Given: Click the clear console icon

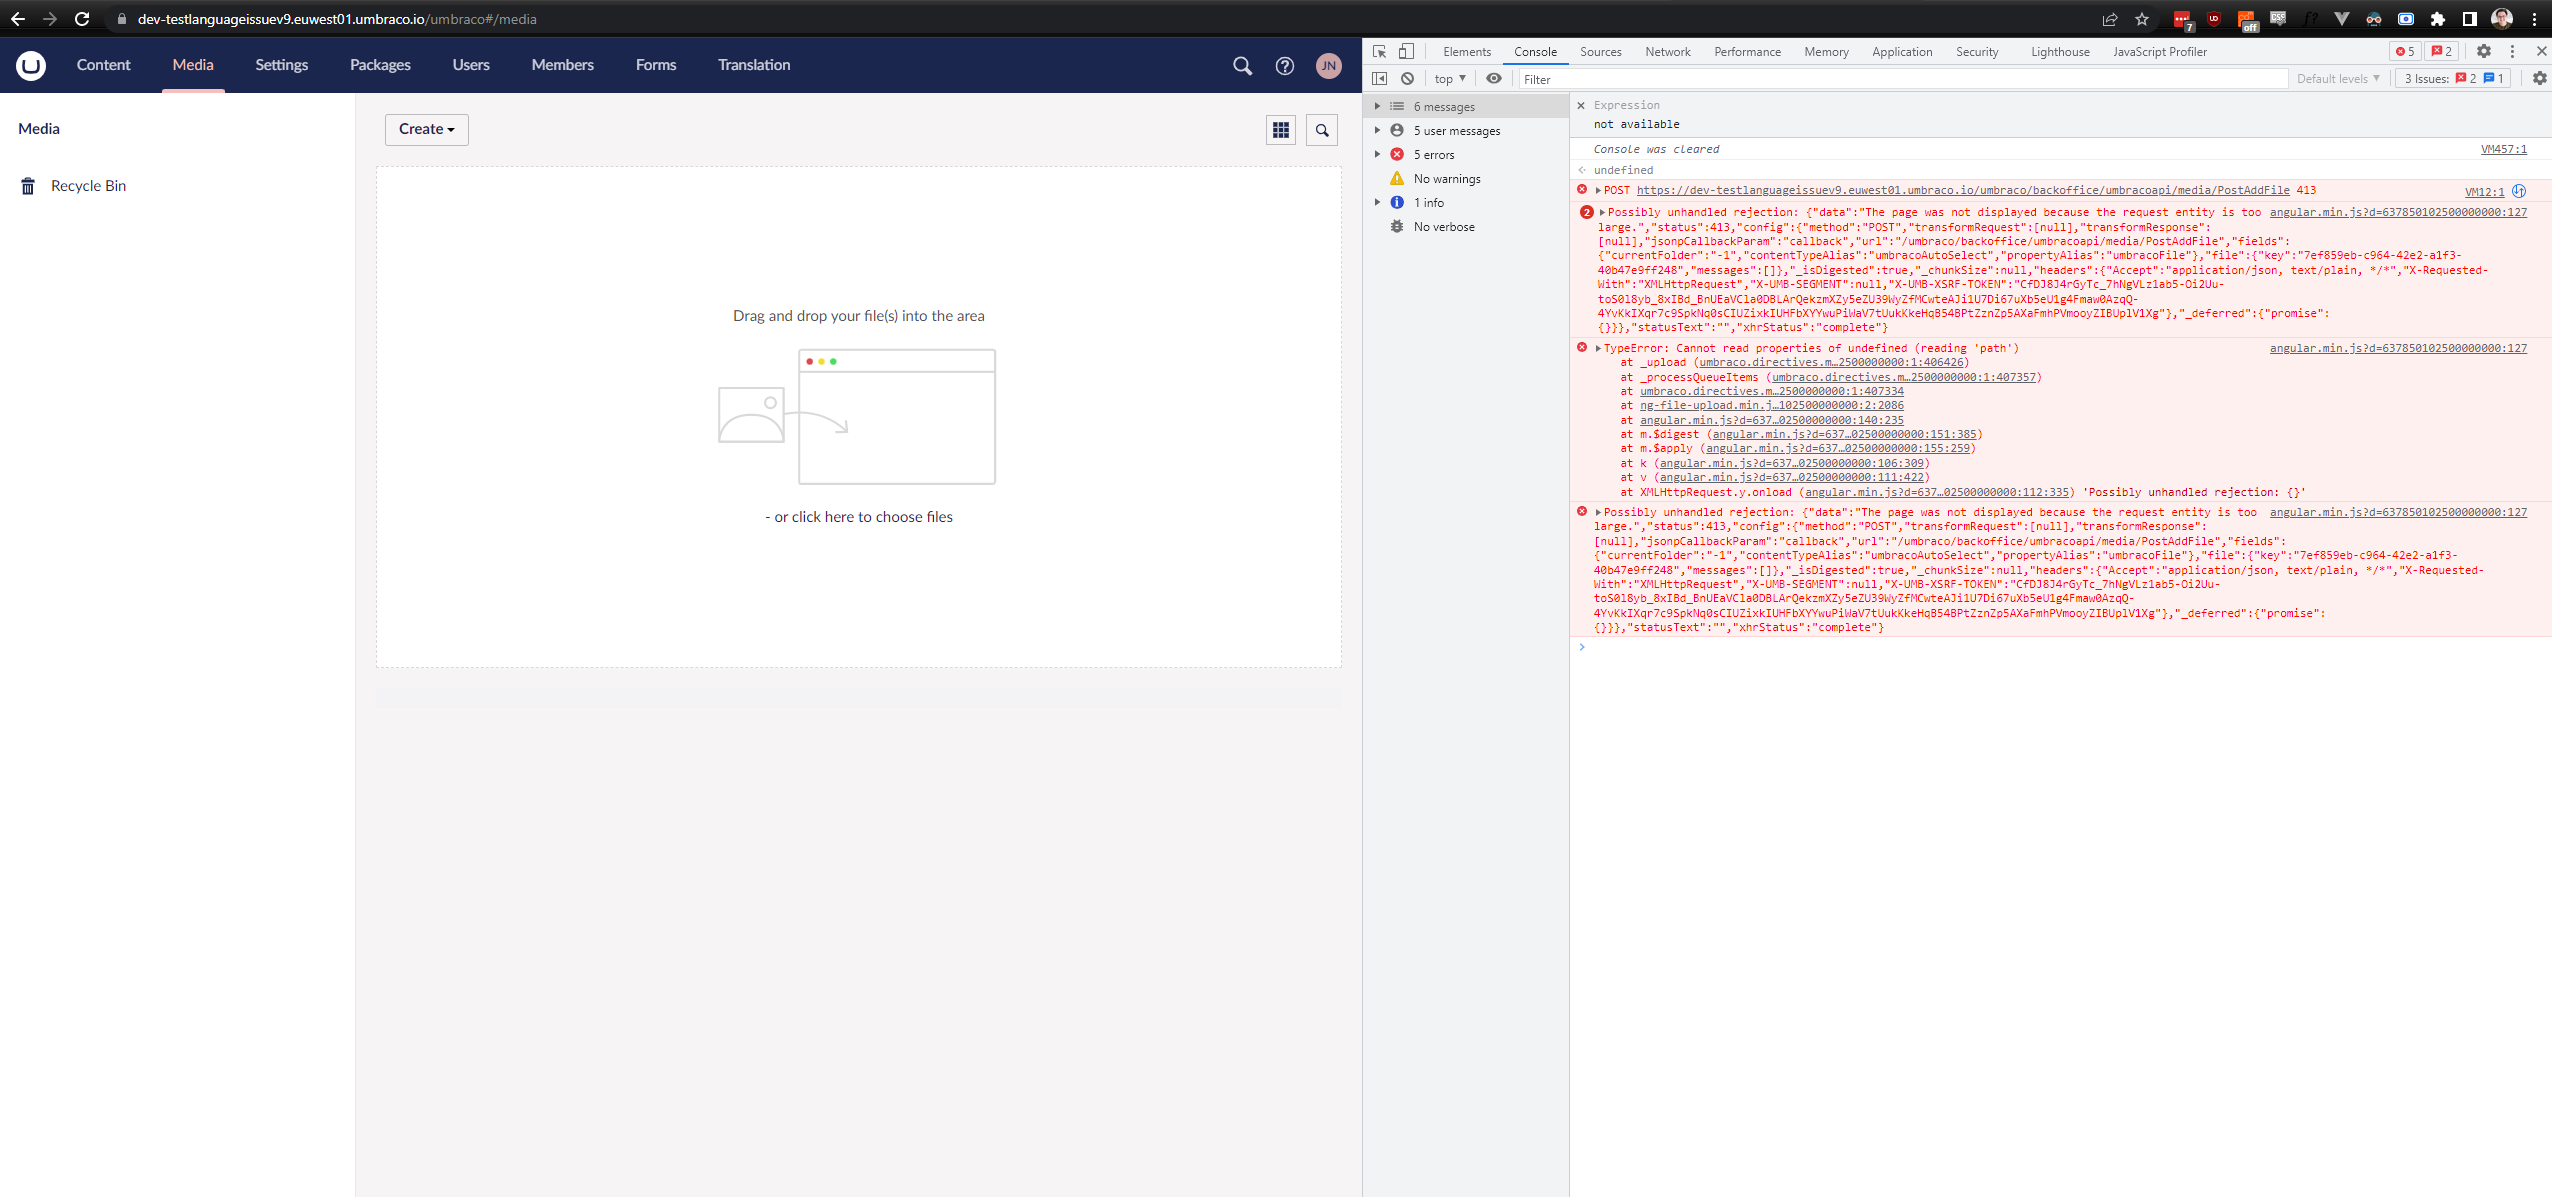Looking at the screenshot, I should point(1407,78).
